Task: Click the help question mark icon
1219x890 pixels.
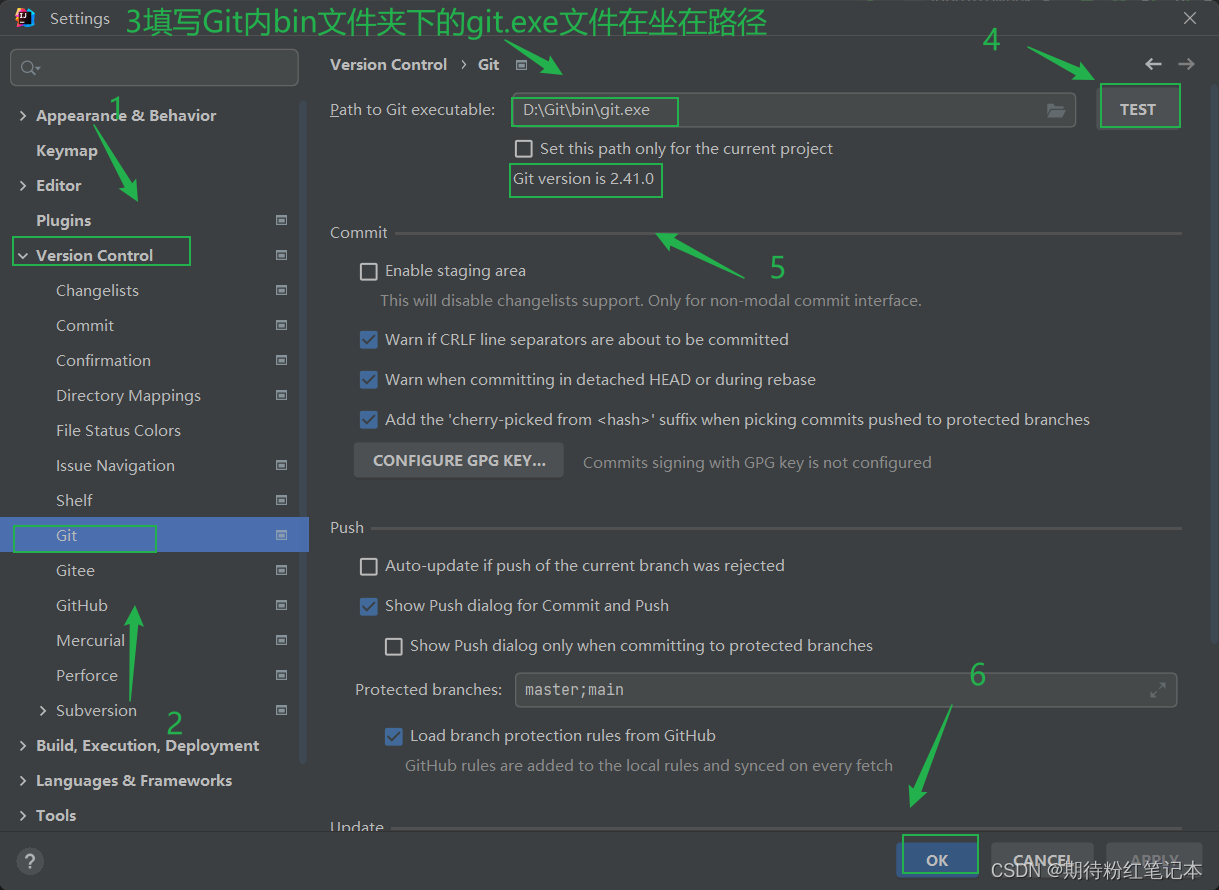Action: [30, 861]
